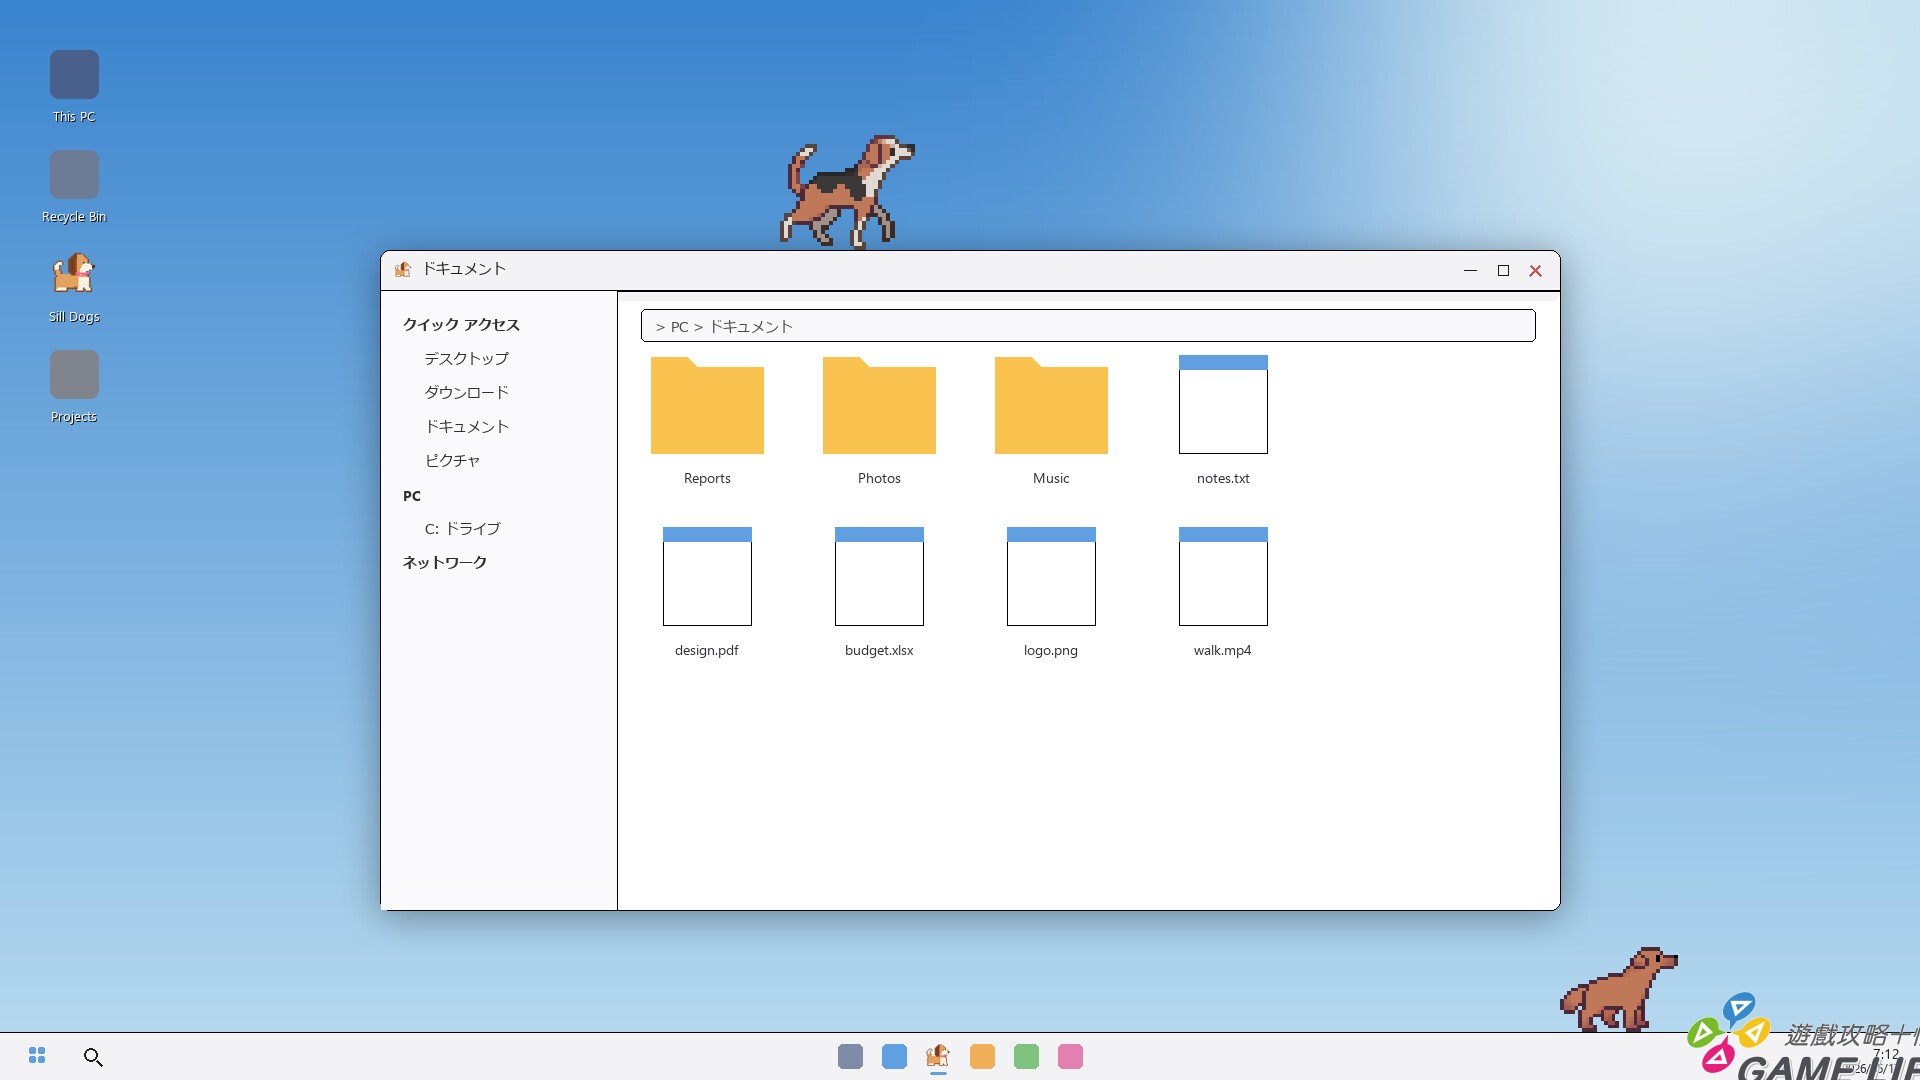The image size is (1920, 1080).
Task: Click the logo.png file name label
Action: click(x=1051, y=650)
